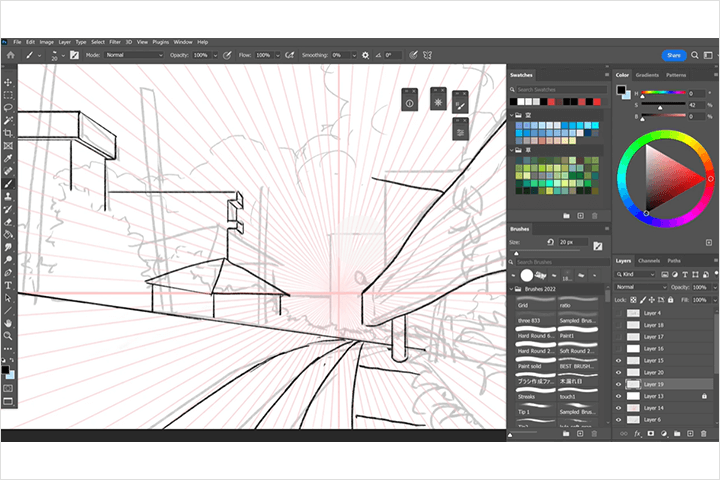The width and height of the screenshot is (720, 480).
Task: Create new group folder in Layers panel
Action: [x=677, y=434]
